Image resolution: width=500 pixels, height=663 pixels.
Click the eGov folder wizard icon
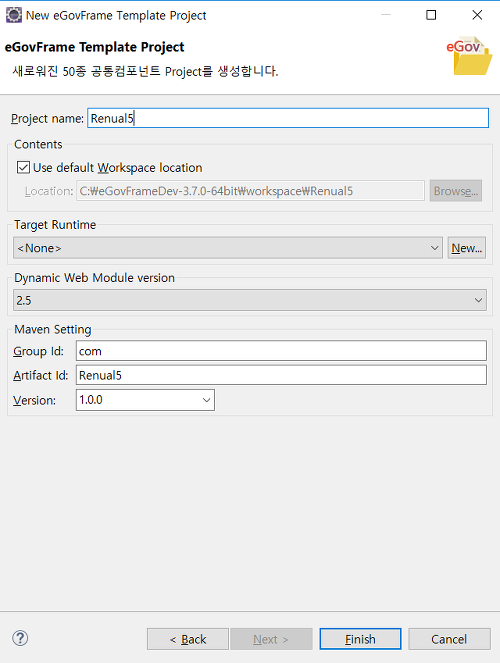click(470, 56)
